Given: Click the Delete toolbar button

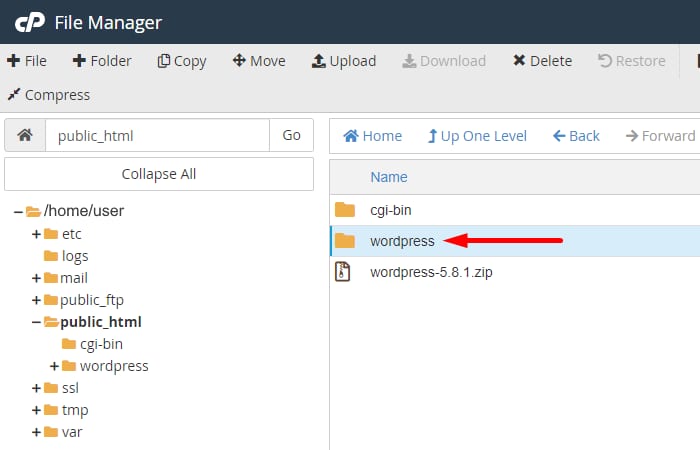Looking at the screenshot, I should click(x=542, y=61).
